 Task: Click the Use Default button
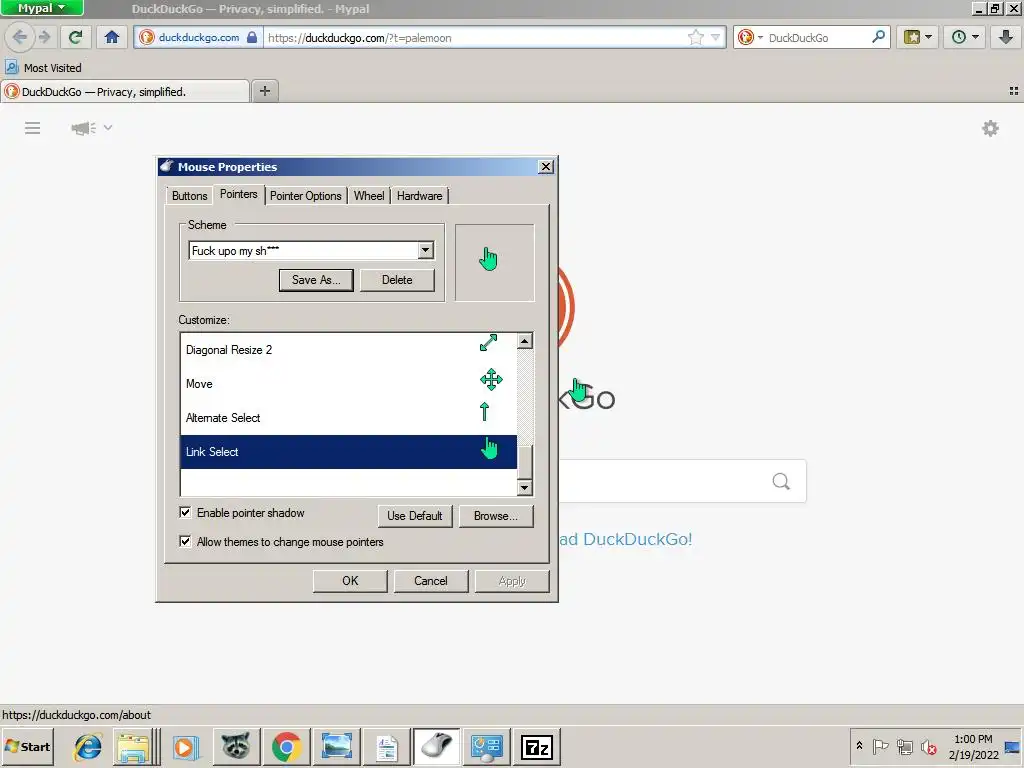click(415, 516)
